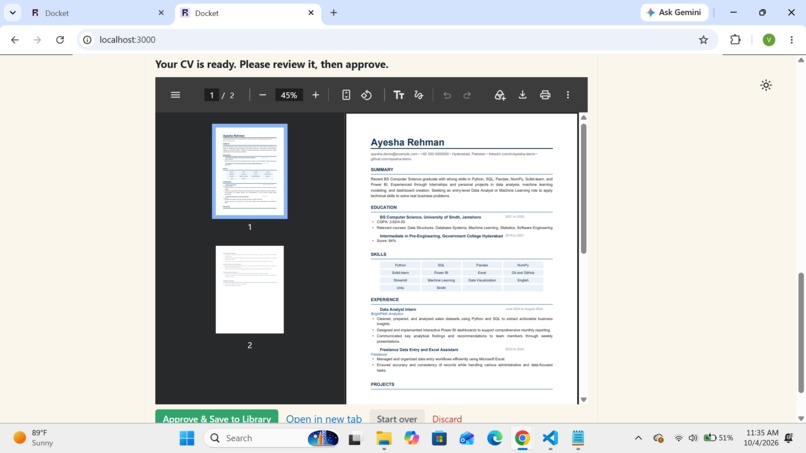Open CV in new tab link
The image size is (806, 453).
324,419
